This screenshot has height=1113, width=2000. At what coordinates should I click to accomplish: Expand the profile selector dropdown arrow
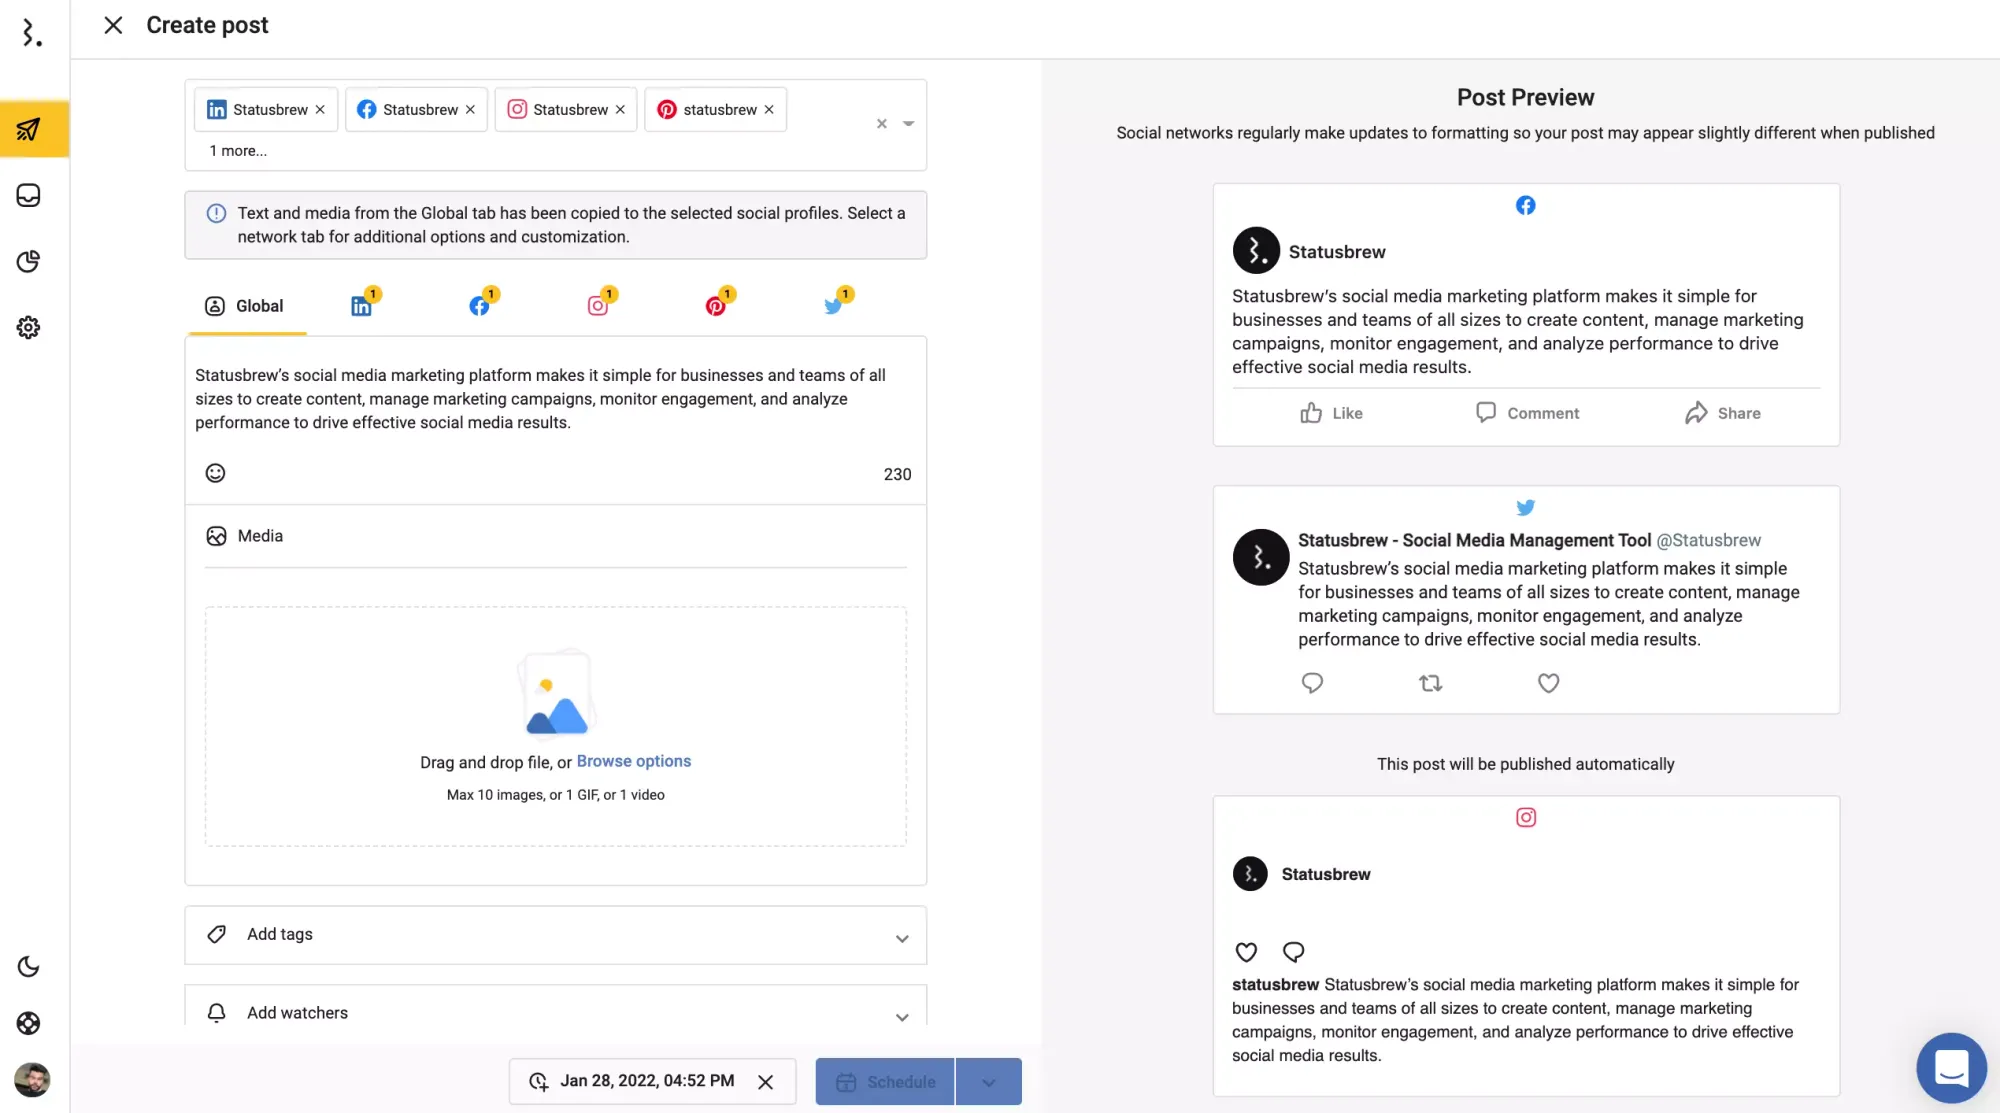909,124
